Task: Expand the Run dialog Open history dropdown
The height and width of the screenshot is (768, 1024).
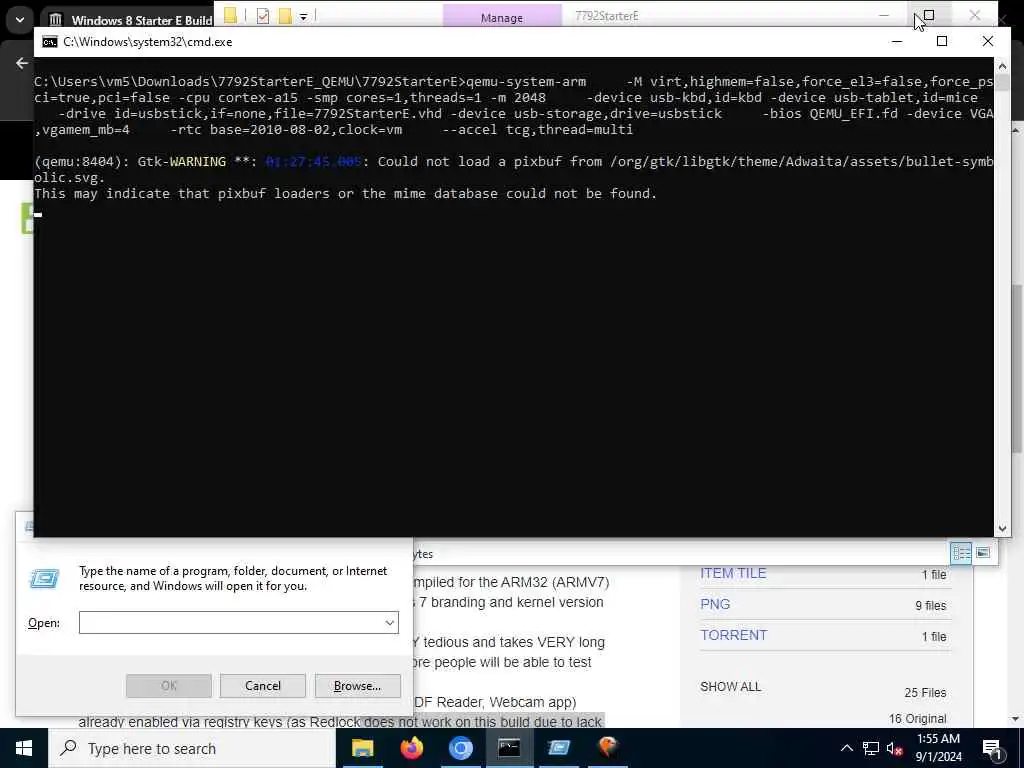Action: [x=390, y=622]
